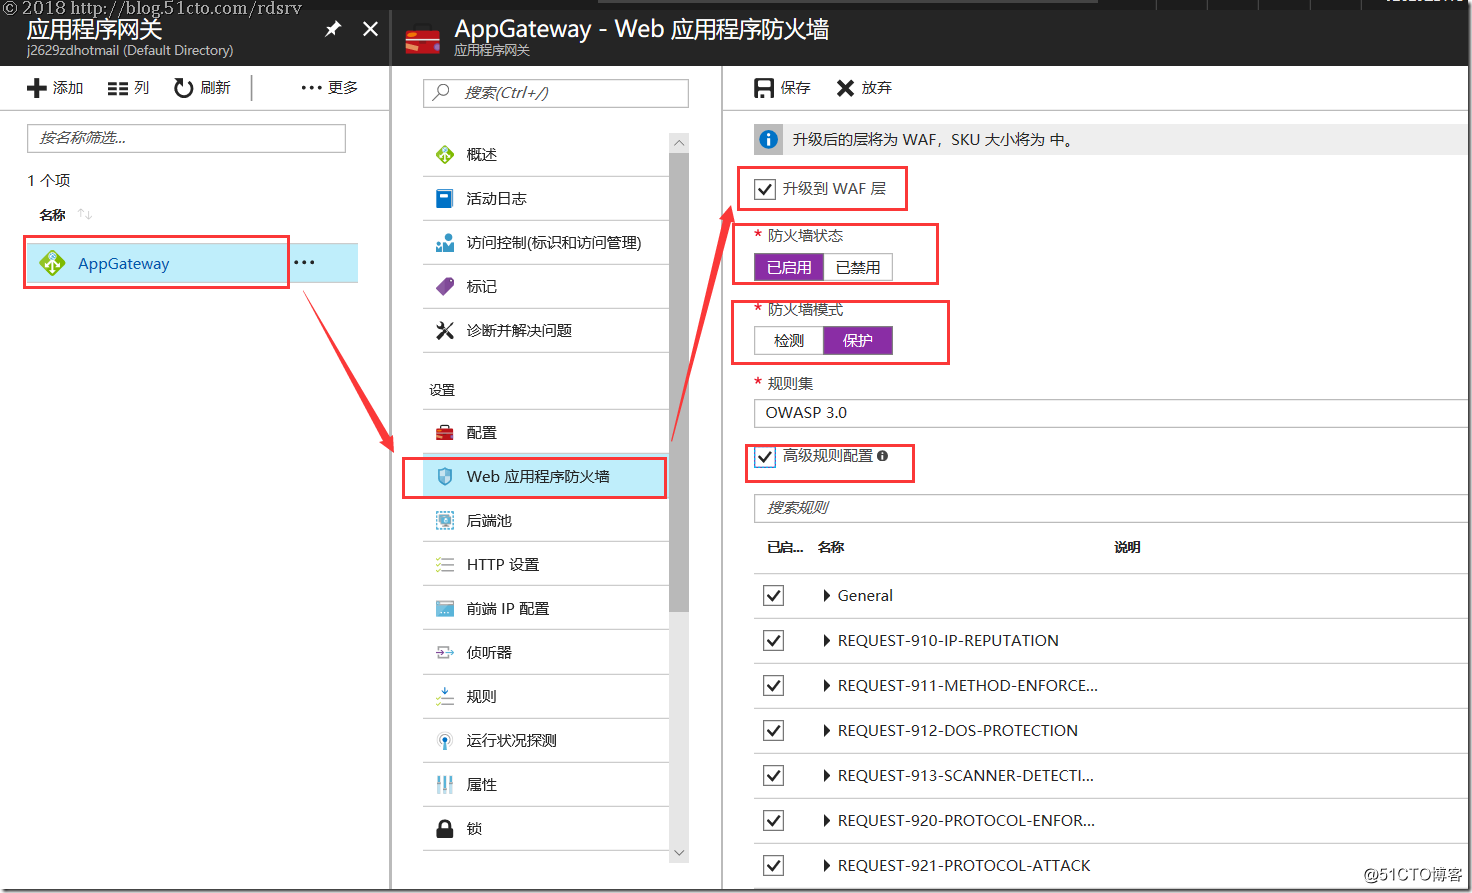1472x893 pixels.
Task: Set firewall status to Enabled (已启用)
Action: 789,267
